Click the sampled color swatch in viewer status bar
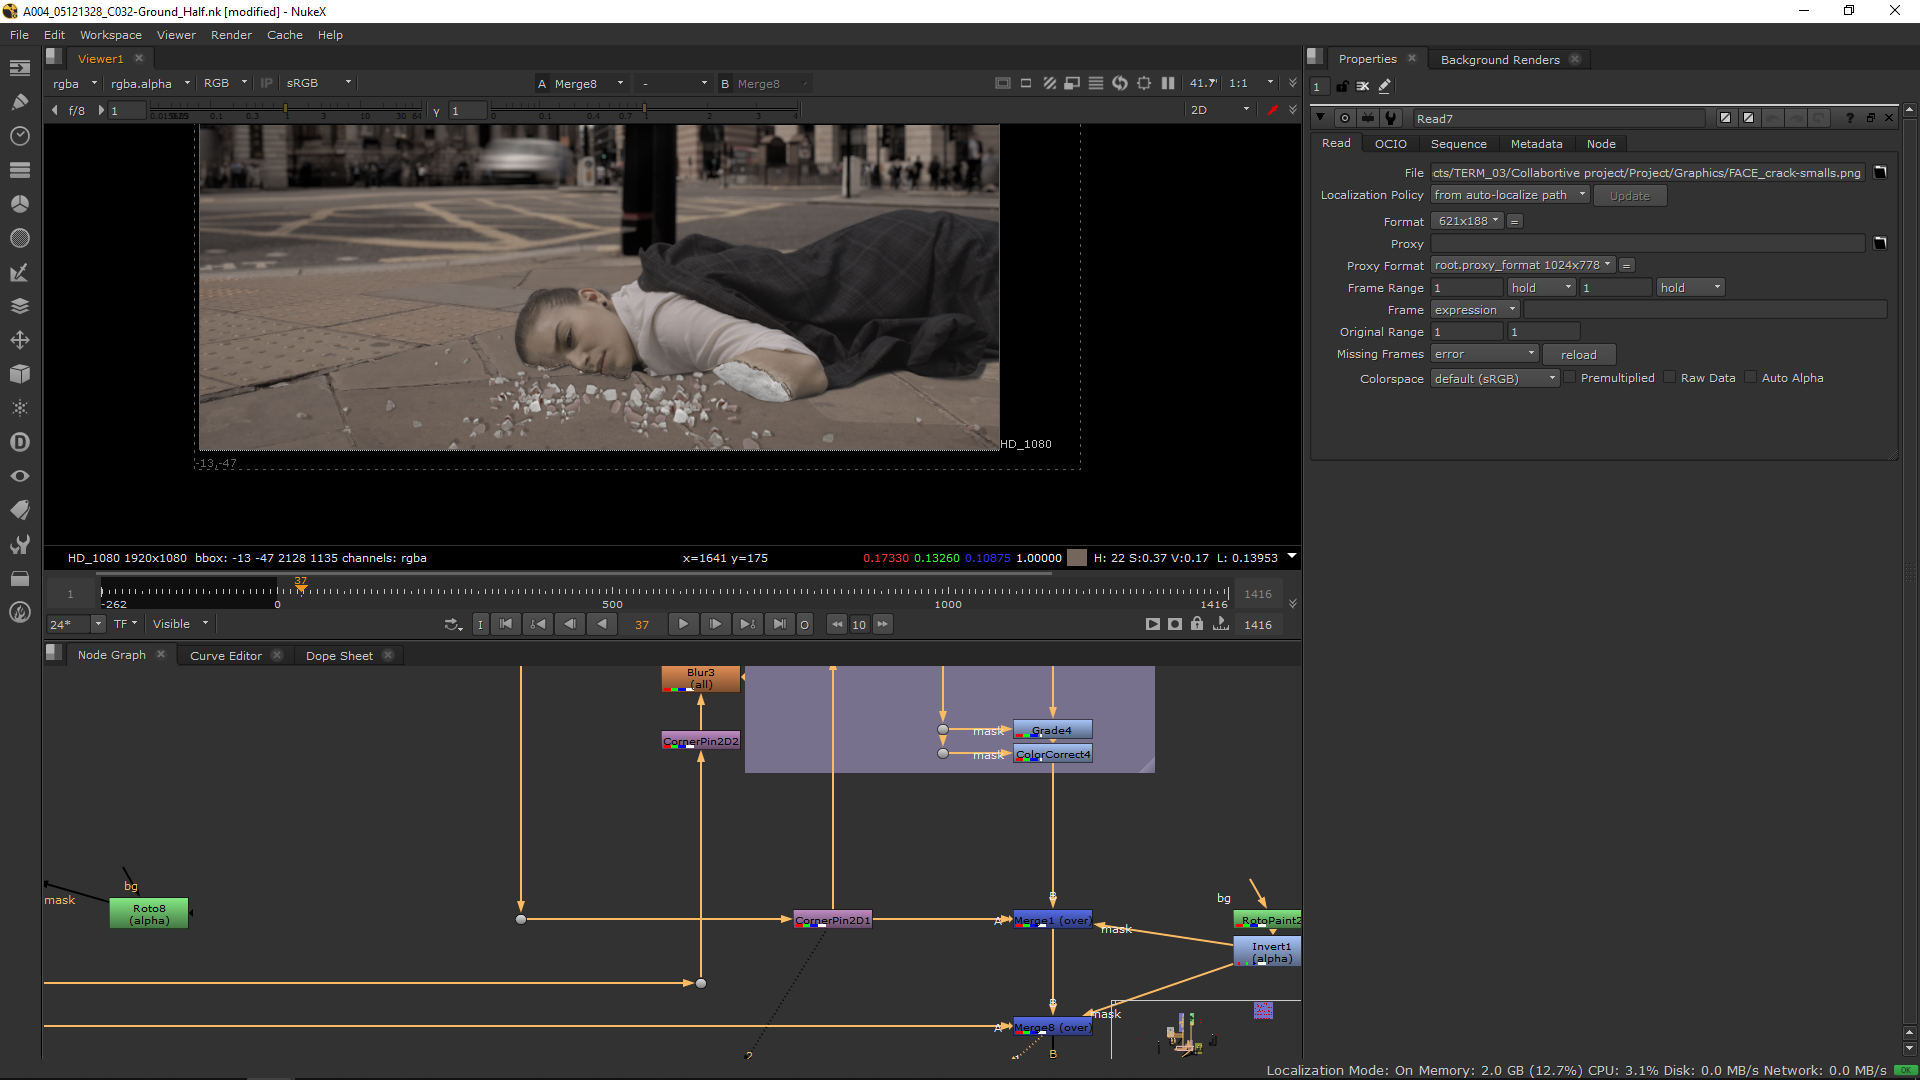The image size is (1920, 1080). point(1077,558)
